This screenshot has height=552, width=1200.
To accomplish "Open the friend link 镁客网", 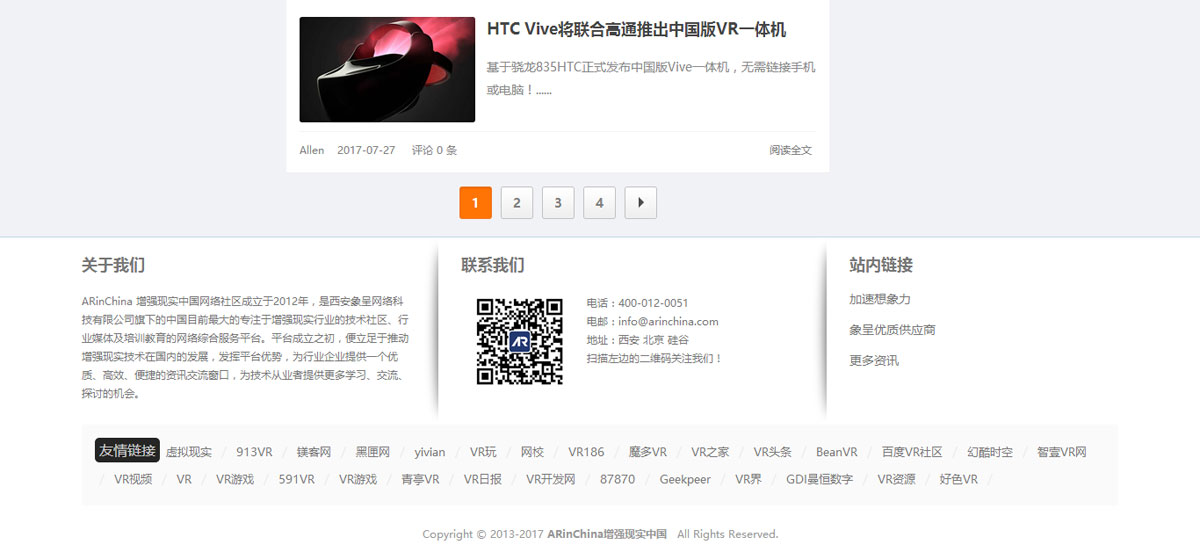I will click(x=314, y=452).
